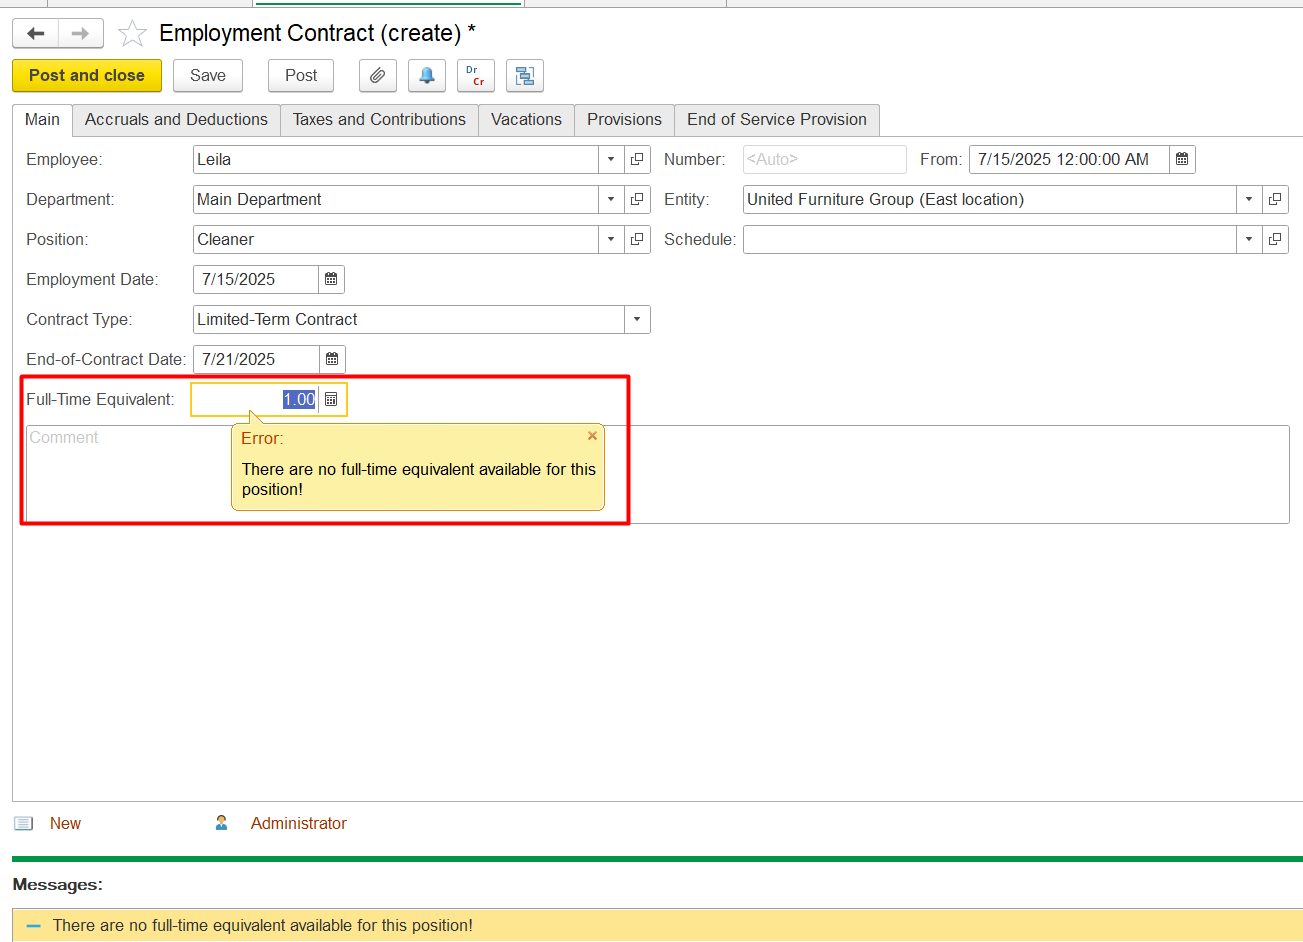Open the Provisions tab
Image resolution: width=1303 pixels, height=942 pixels.
tap(624, 119)
